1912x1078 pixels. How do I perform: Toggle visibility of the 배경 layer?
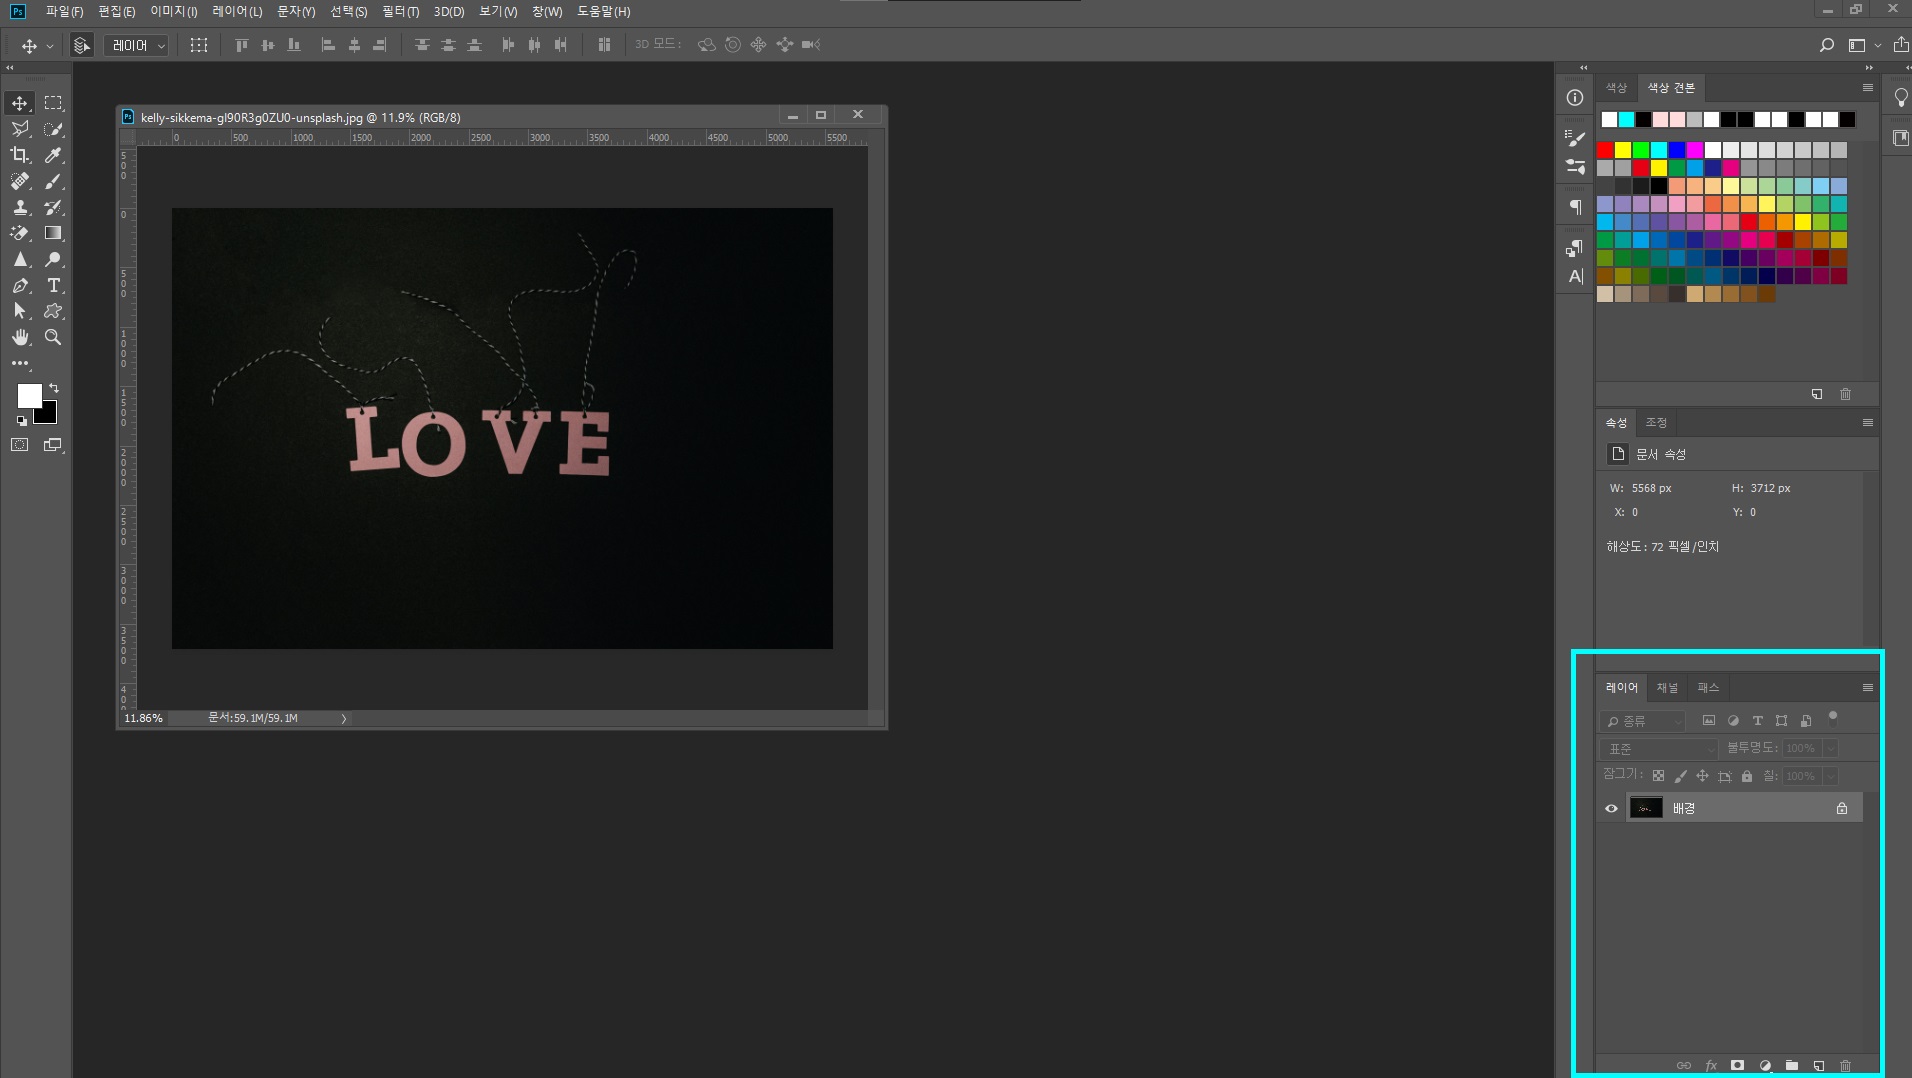(1611, 808)
